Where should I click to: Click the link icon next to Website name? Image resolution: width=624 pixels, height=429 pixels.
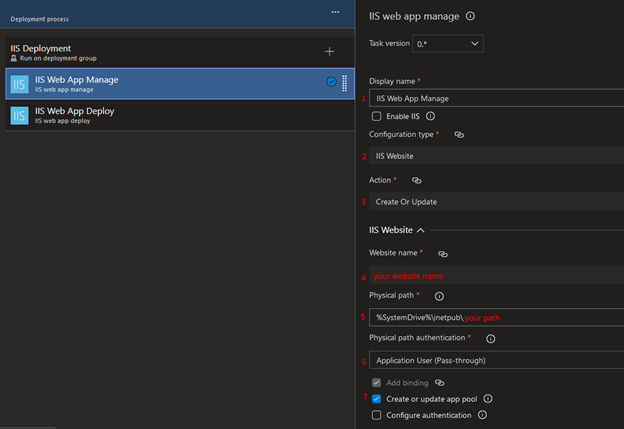443,254
